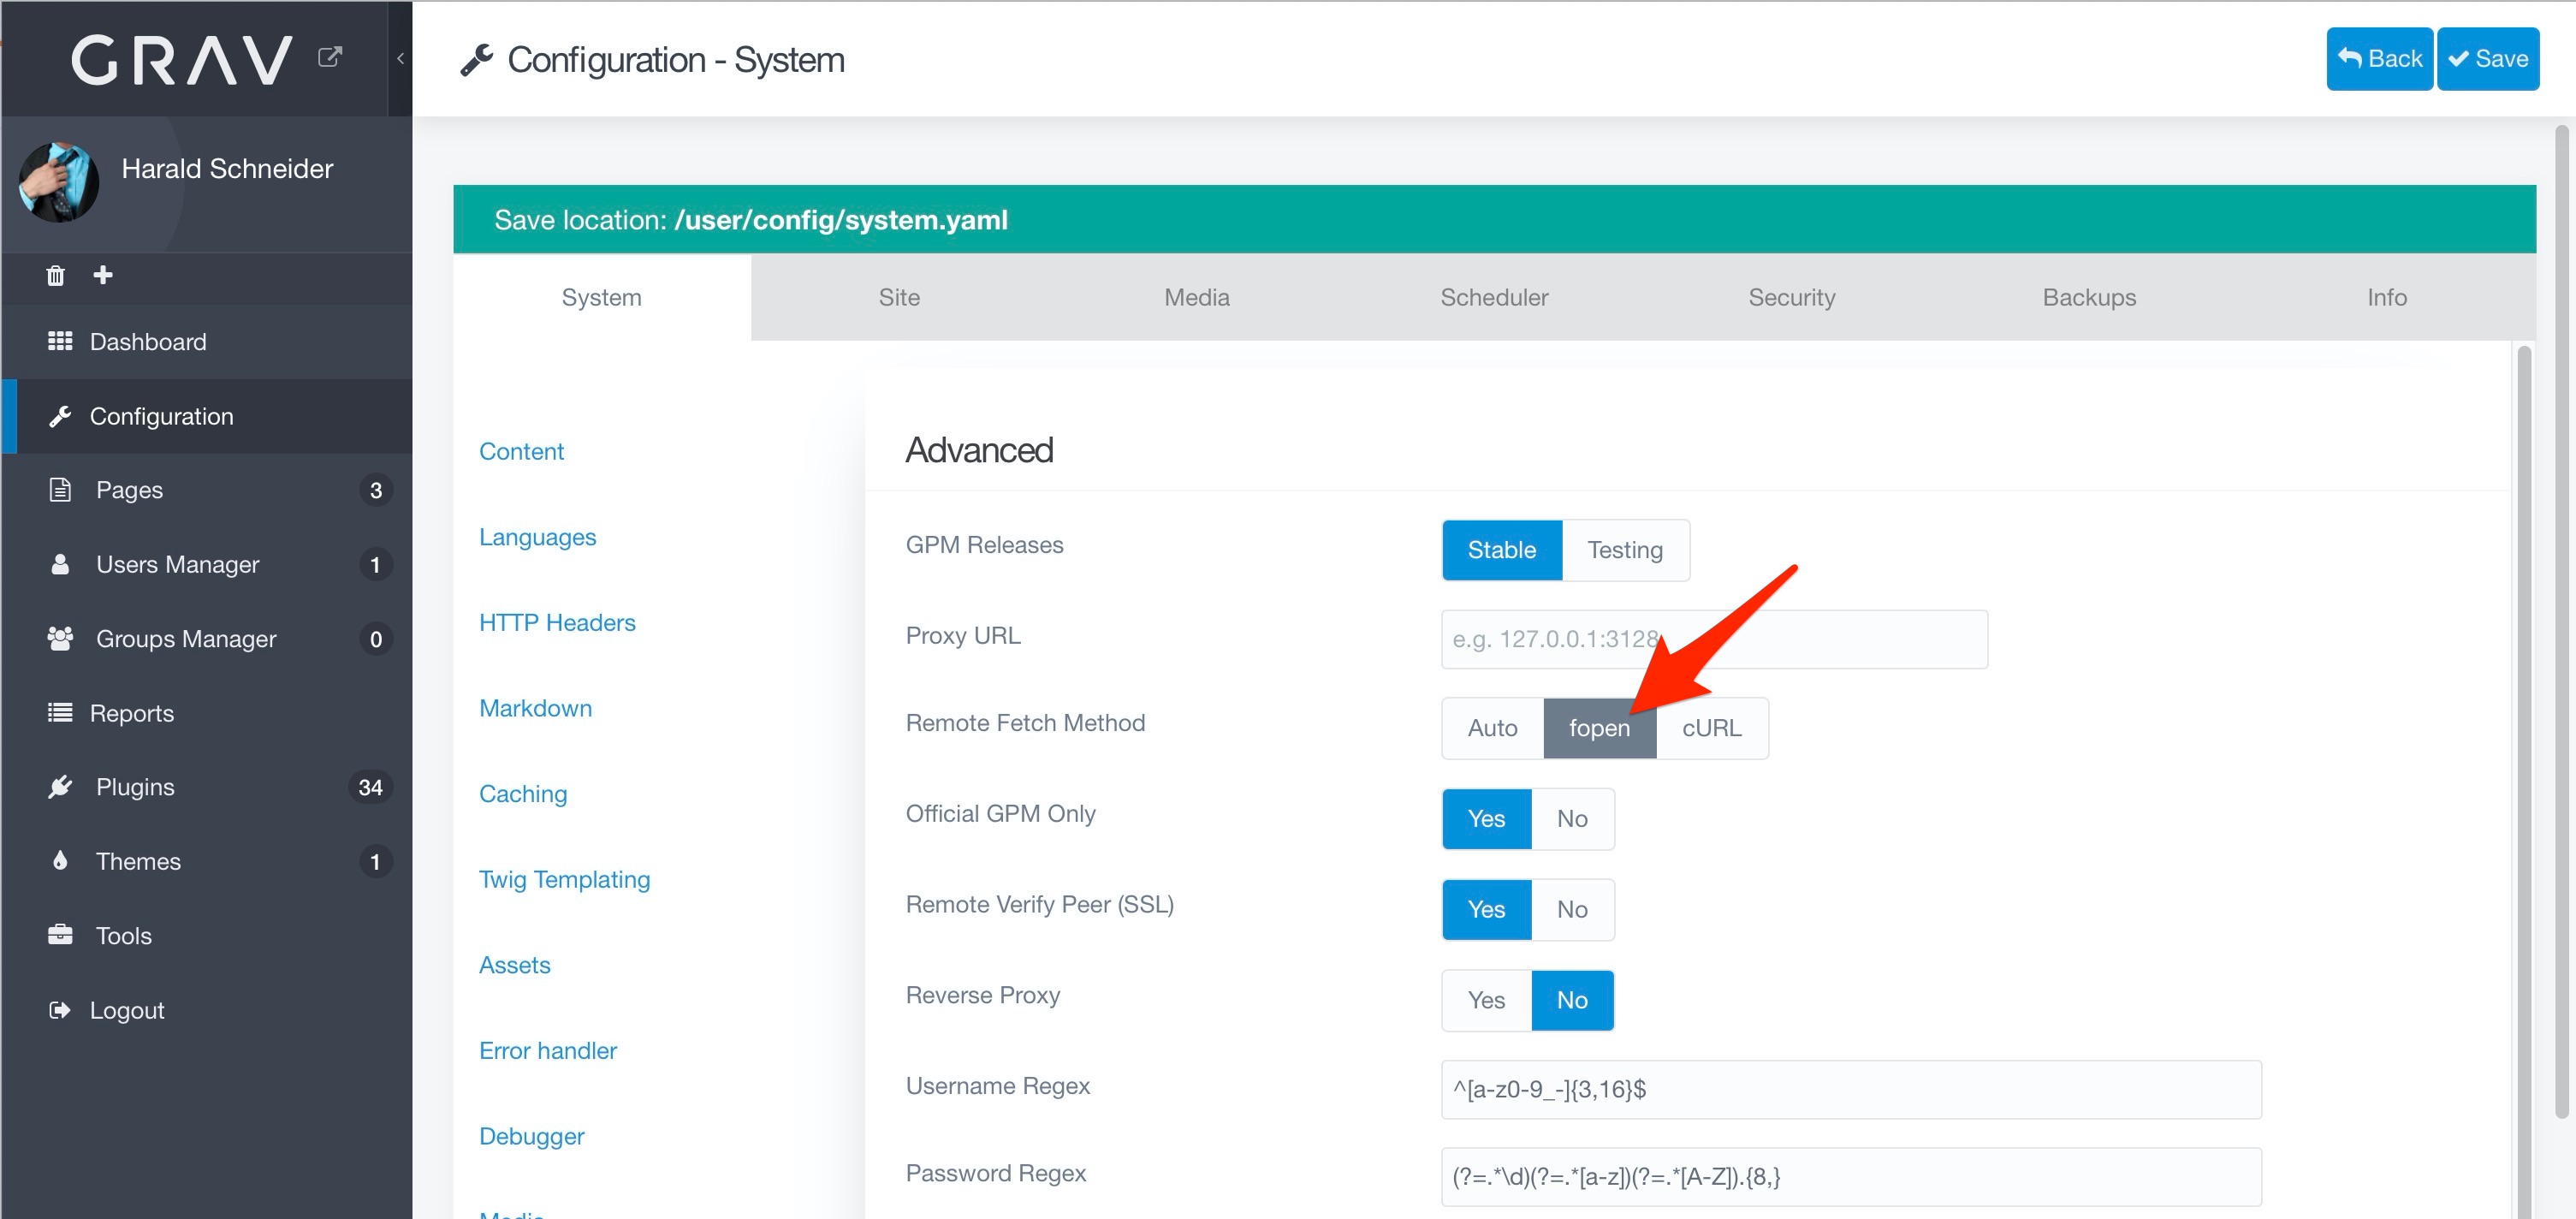
Task: Go to Users Manager
Action: coord(207,564)
